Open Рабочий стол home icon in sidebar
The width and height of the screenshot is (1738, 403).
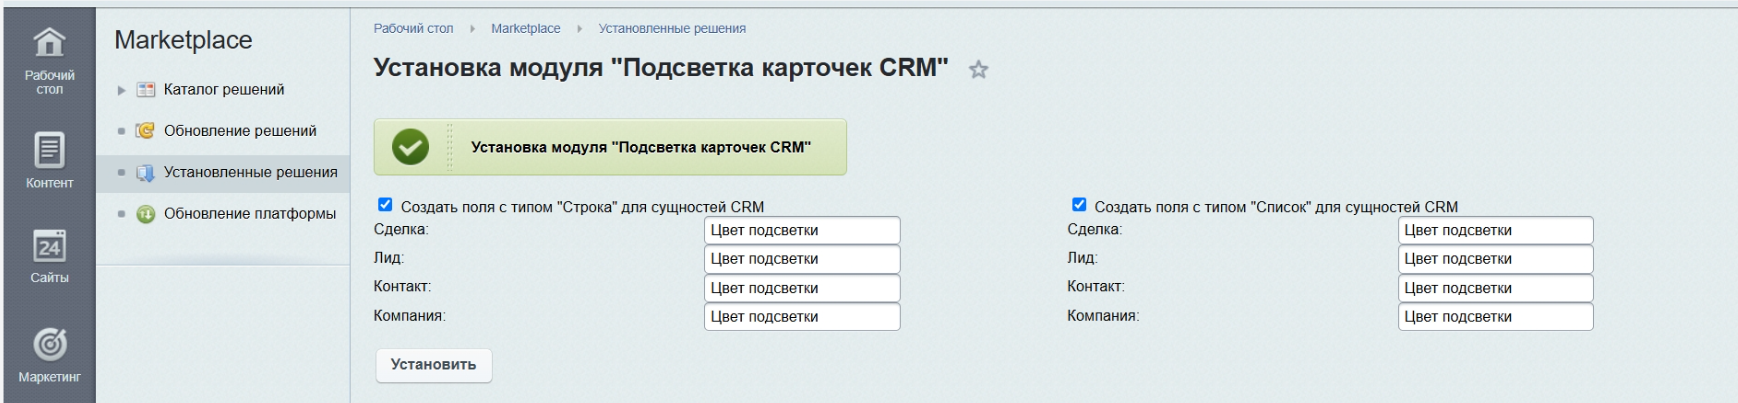coord(49,44)
